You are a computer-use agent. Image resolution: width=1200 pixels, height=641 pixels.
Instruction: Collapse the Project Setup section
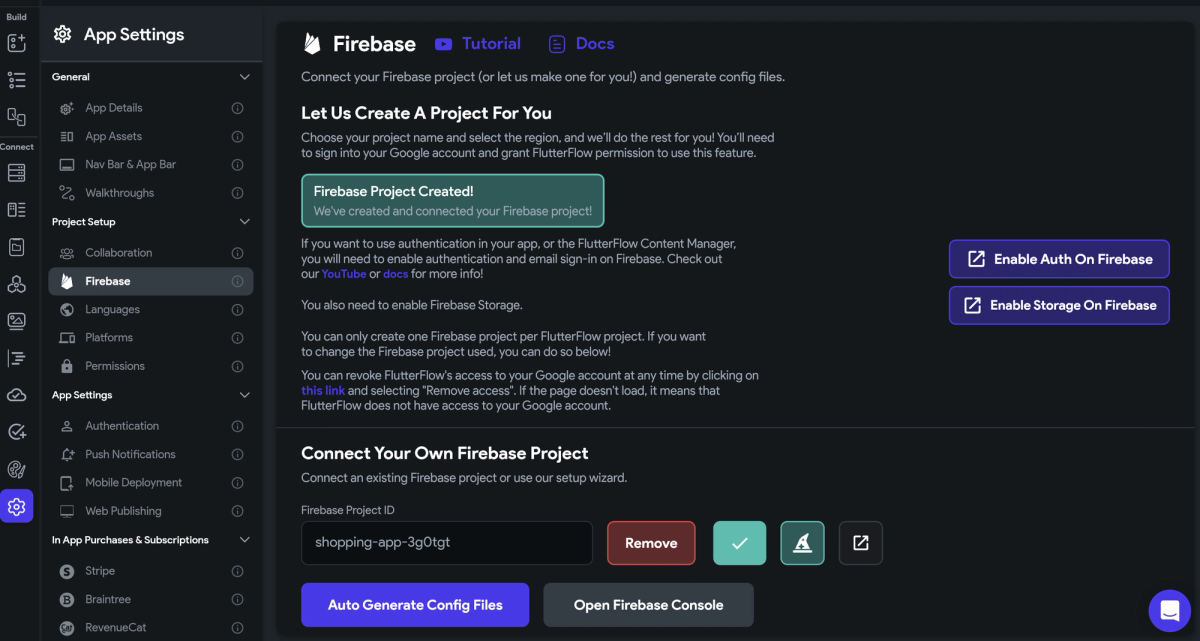click(x=244, y=222)
